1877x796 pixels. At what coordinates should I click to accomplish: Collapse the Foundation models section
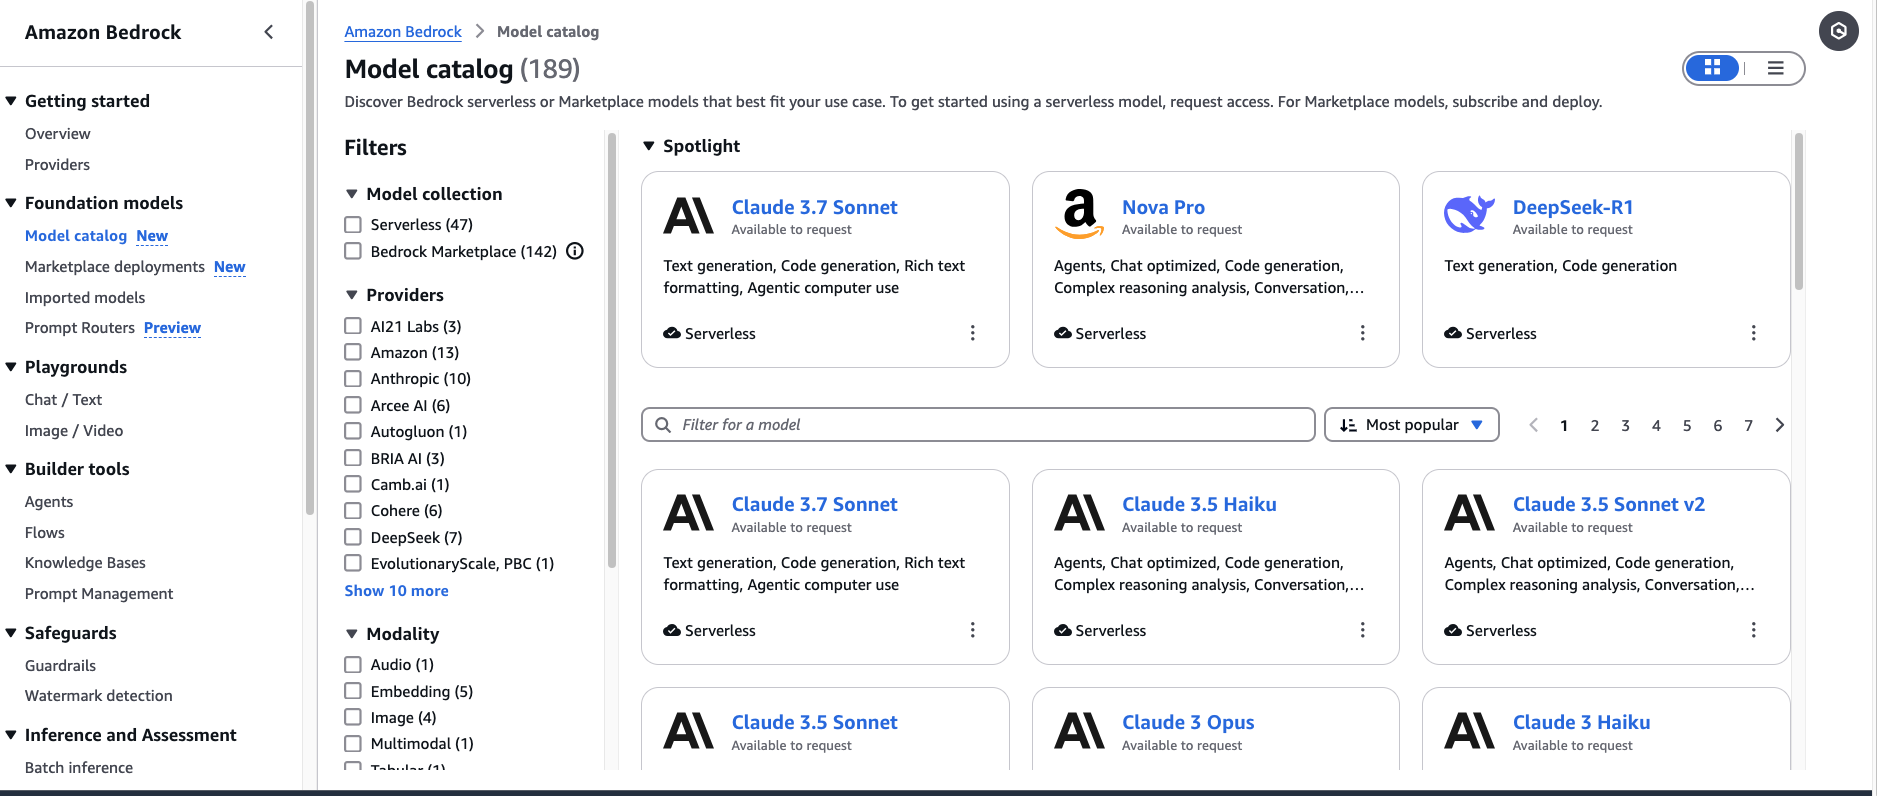(11, 203)
